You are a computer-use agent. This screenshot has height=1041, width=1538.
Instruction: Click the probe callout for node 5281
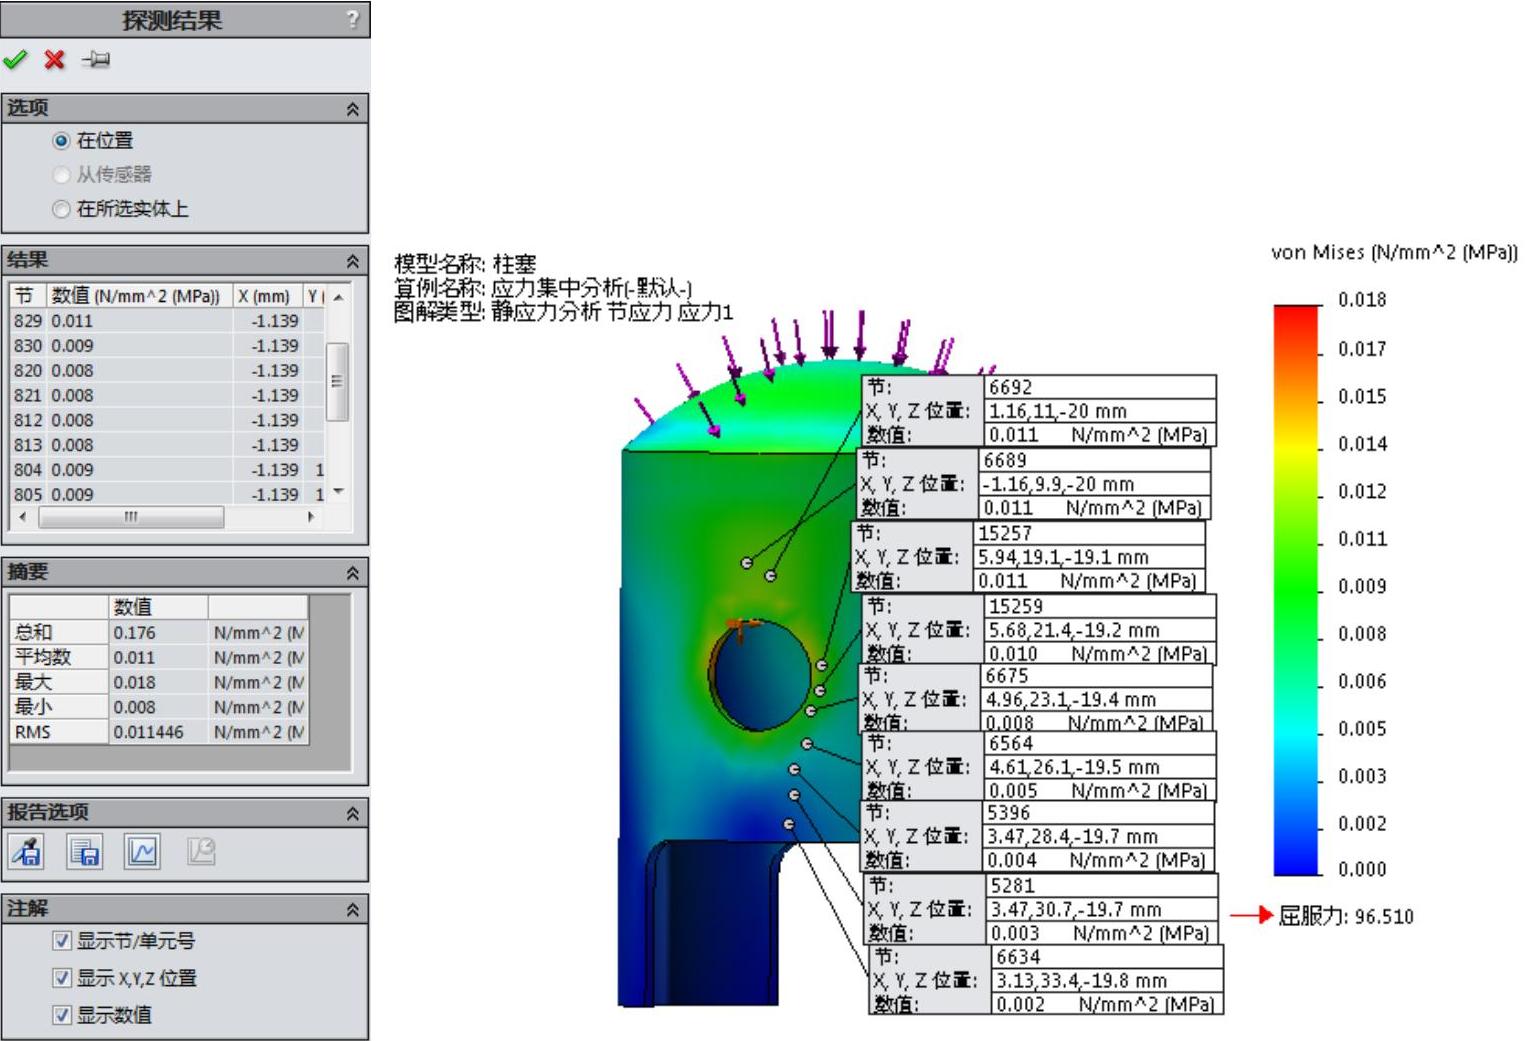click(1041, 909)
